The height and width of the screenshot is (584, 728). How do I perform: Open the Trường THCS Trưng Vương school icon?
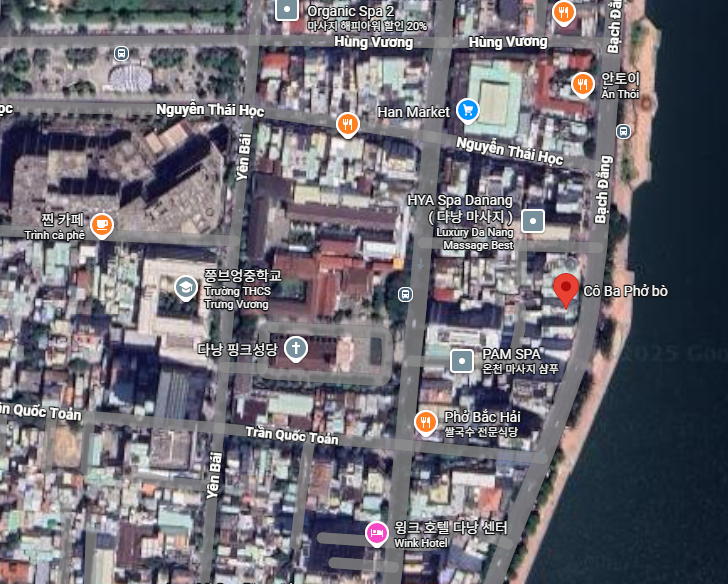click(x=185, y=289)
